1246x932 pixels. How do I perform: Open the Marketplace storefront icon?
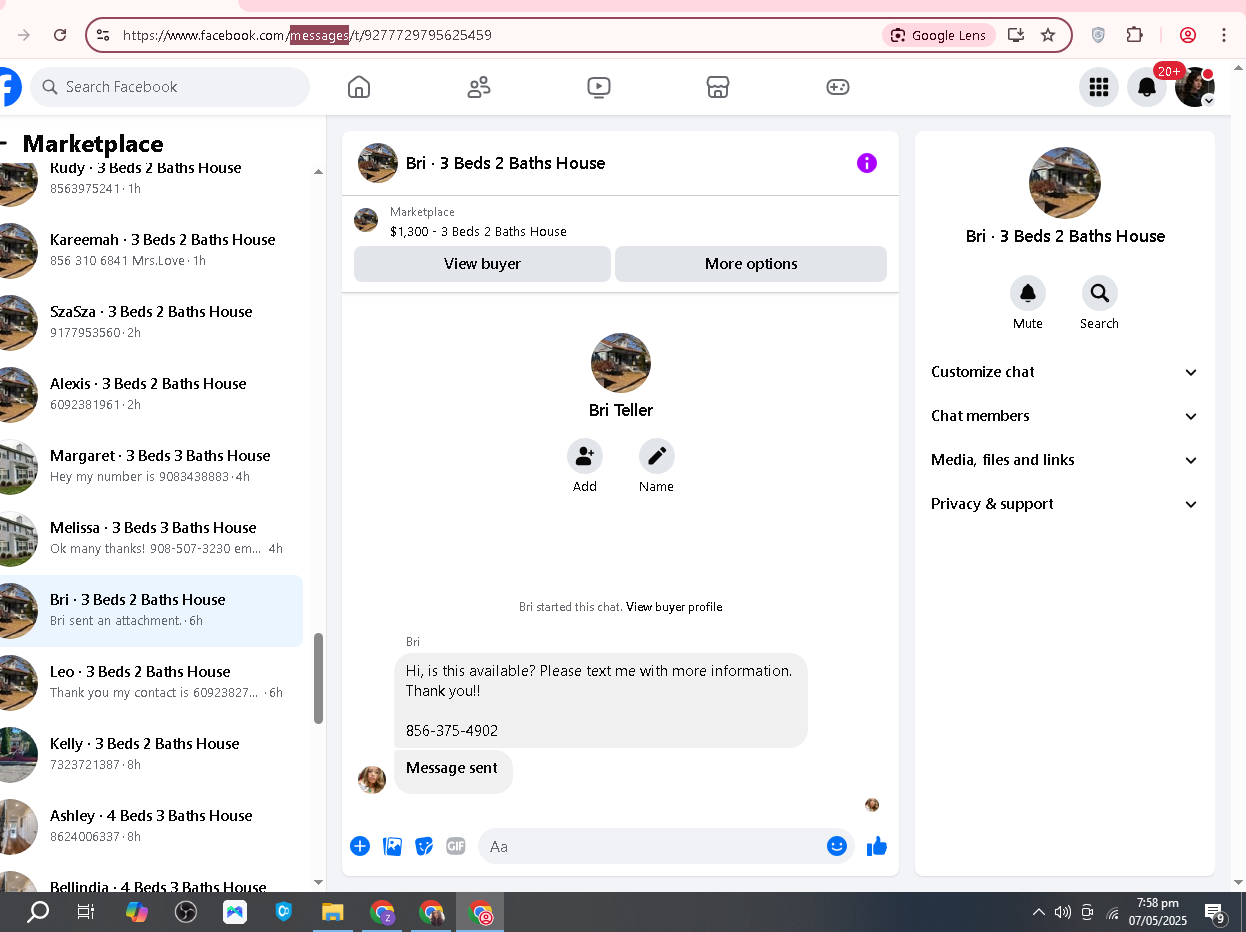[717, 87]
